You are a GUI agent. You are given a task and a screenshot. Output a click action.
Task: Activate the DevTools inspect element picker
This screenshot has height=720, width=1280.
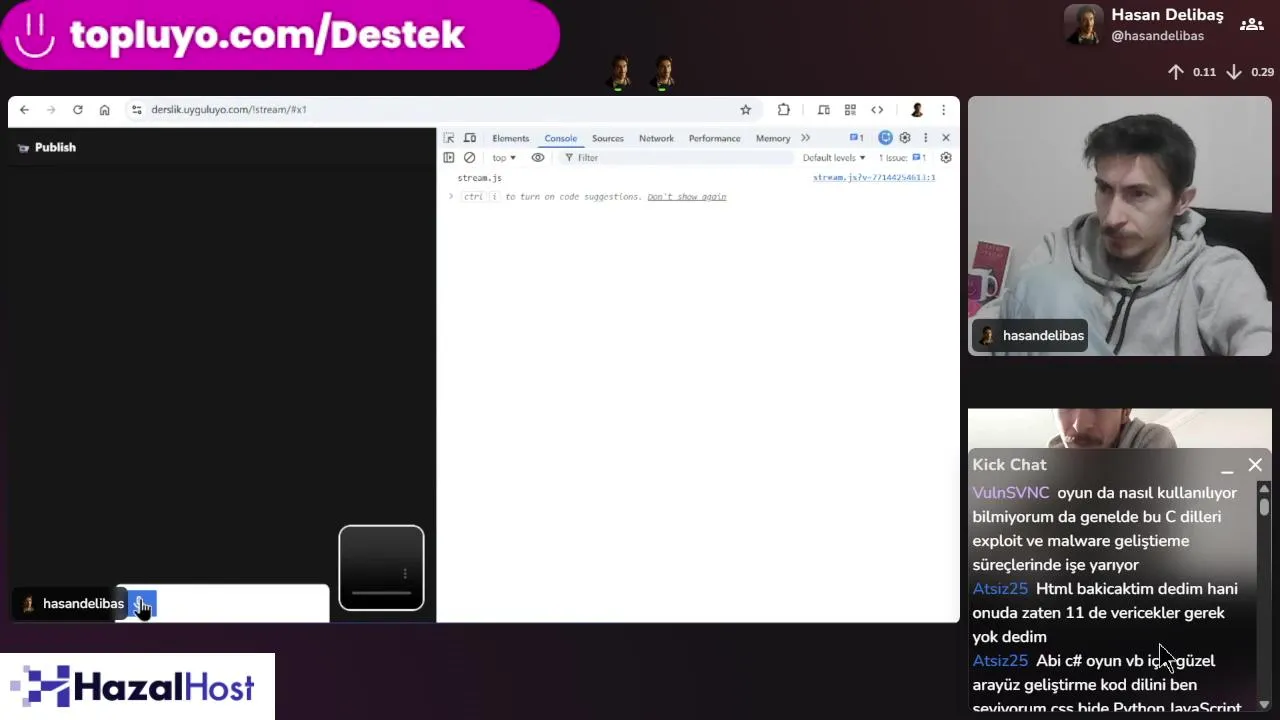coord(449,138)
